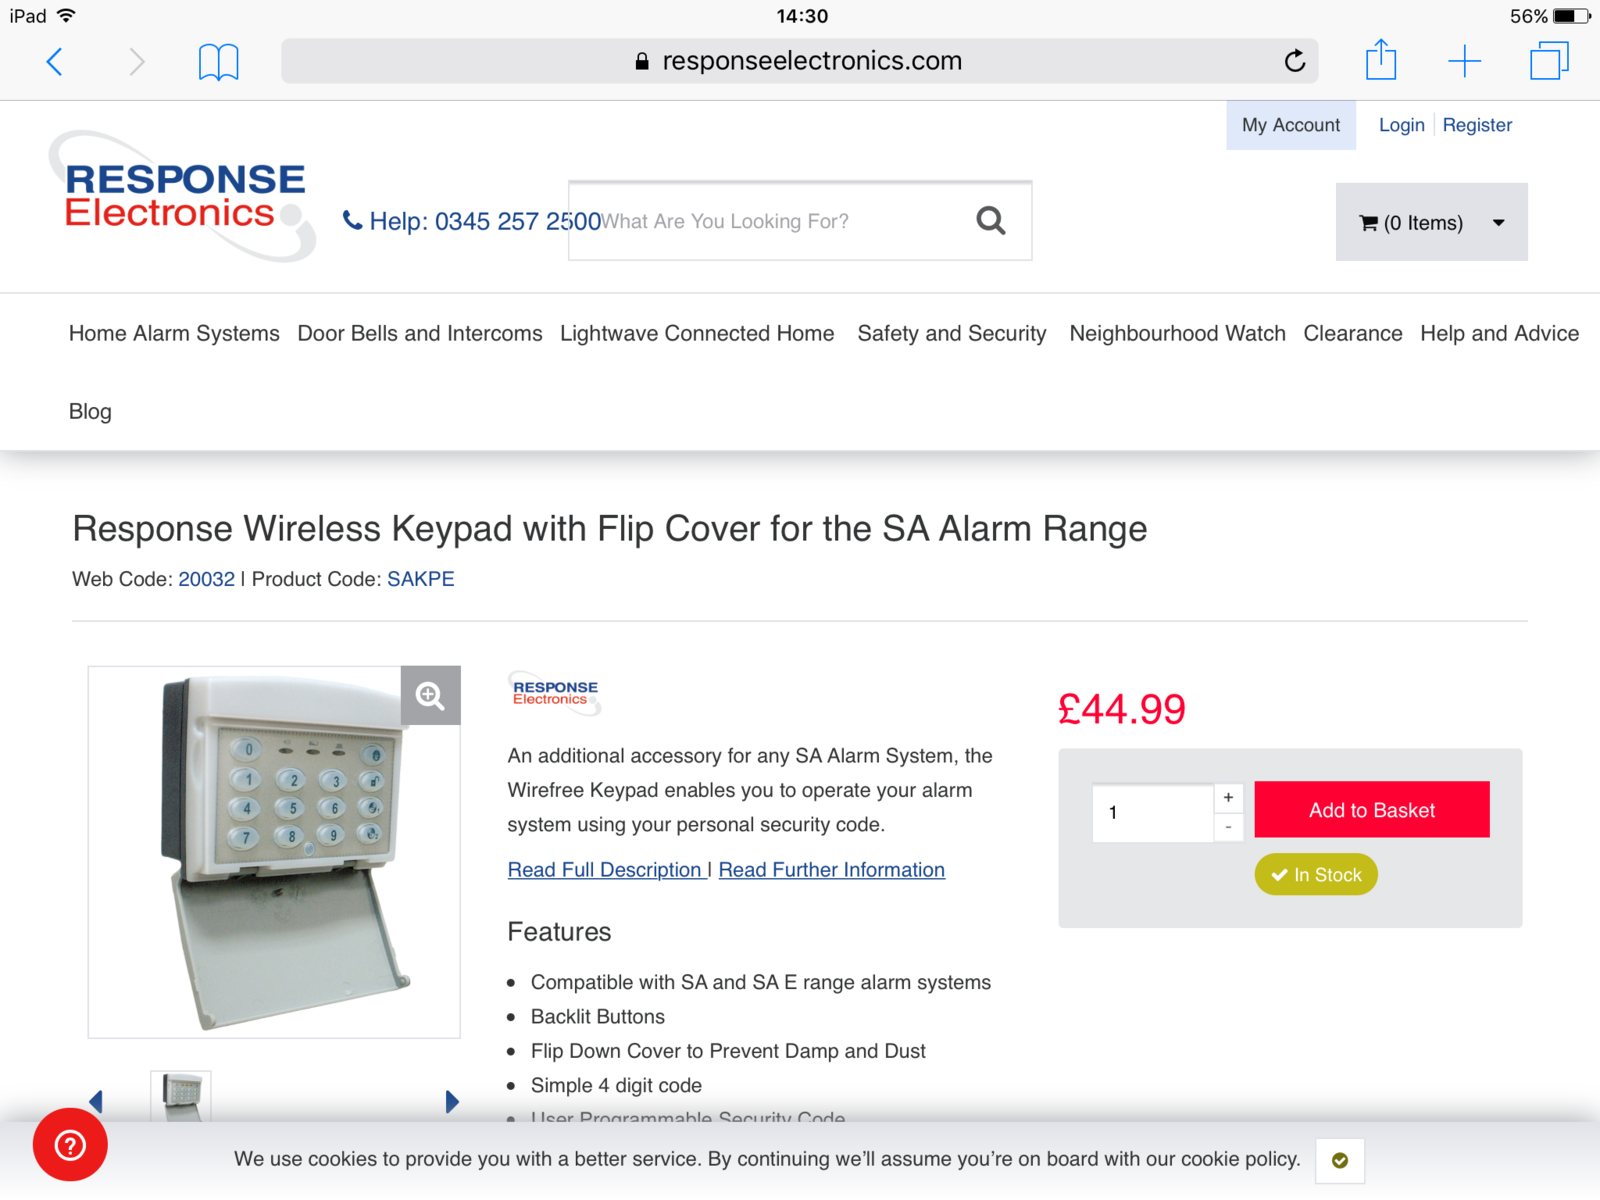Show previous product thumbnail with left arrow
The width and height of the screenshot is (1600, 1200).
[x=96, y=1102]
